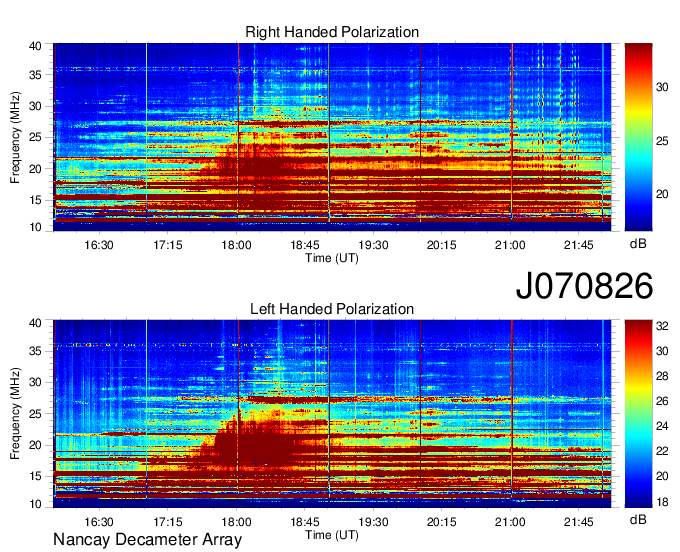This screenshot has height=552, width=680.
Task: Click the 26 dB value on Left Handed color bar
Action: (662, 401)
